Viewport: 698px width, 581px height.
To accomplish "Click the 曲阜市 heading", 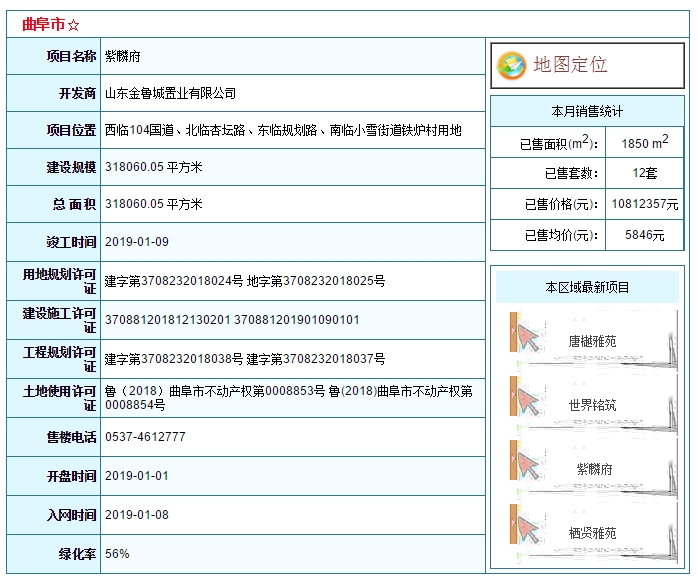I will (44, 24).
